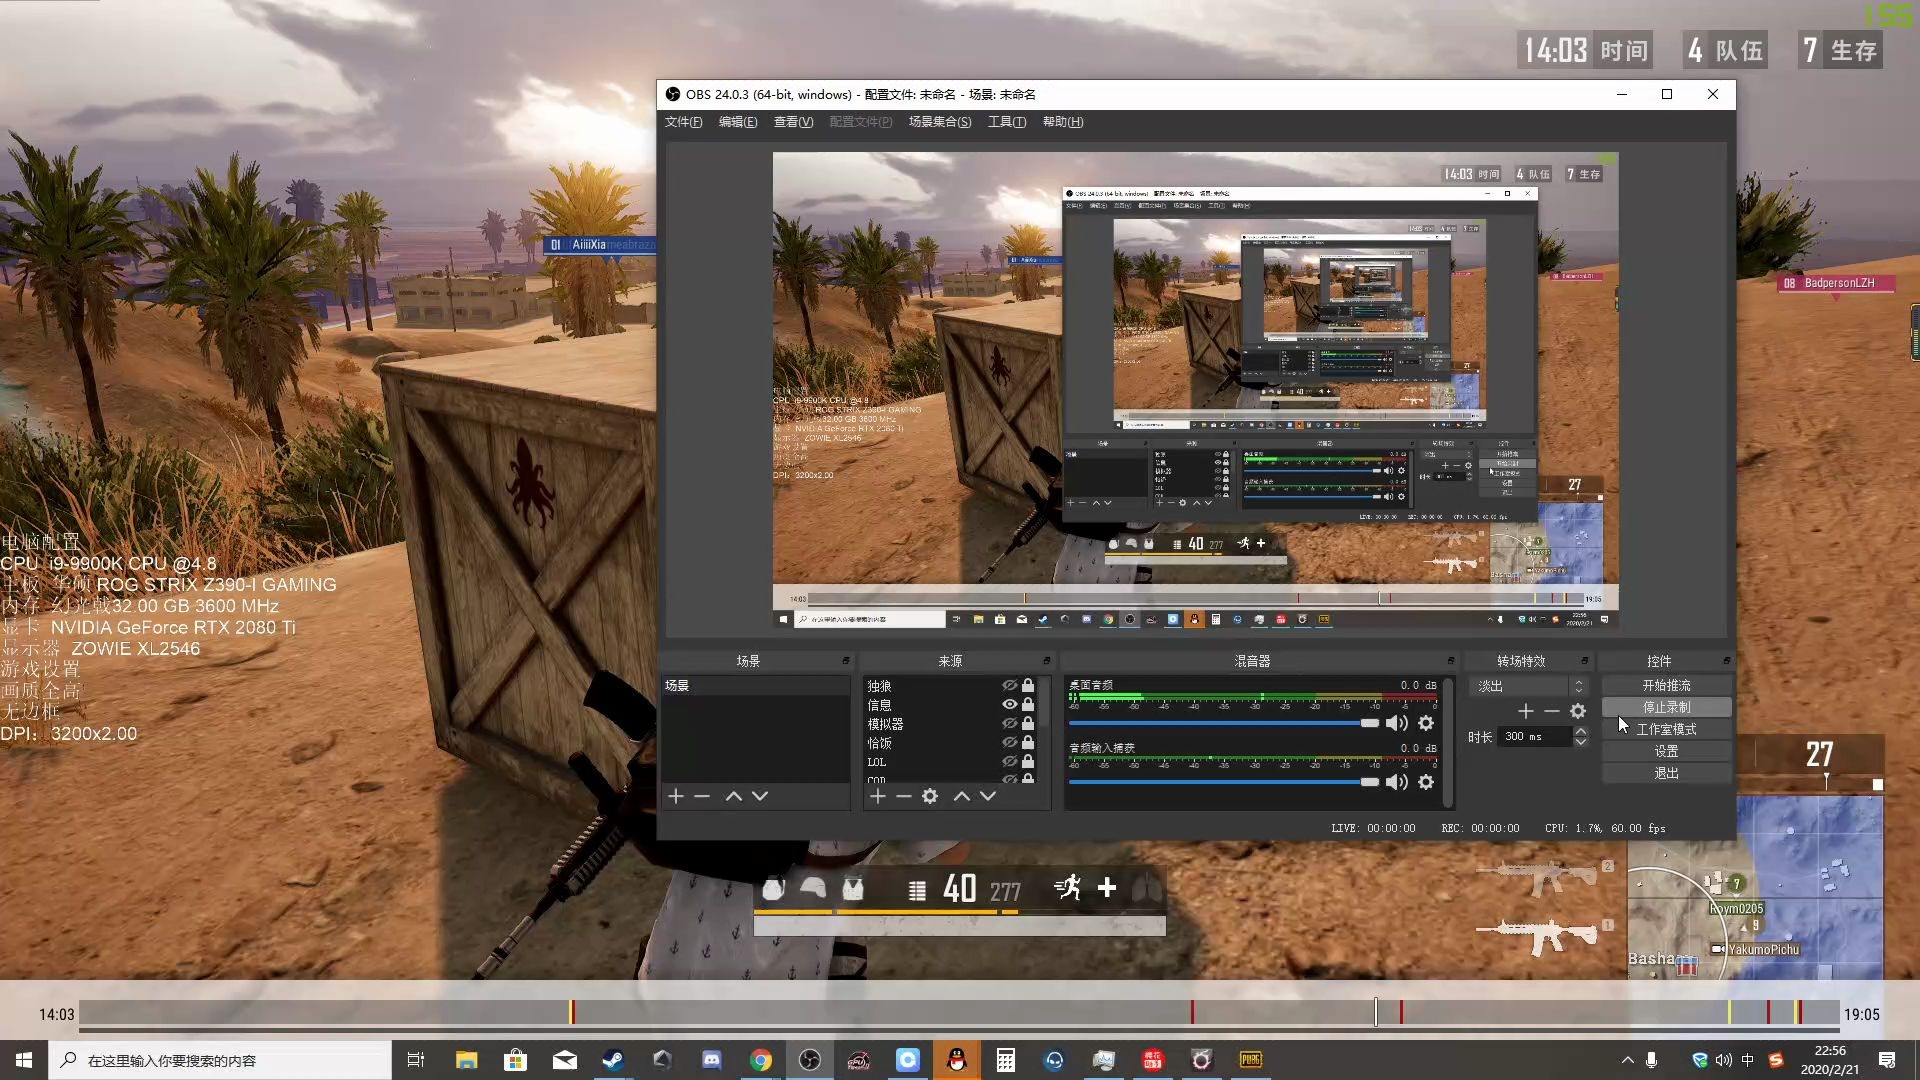This screenshot has height=1080, width=1920.
Task: Move the source down in Sources panel
Action: [988, 796]
